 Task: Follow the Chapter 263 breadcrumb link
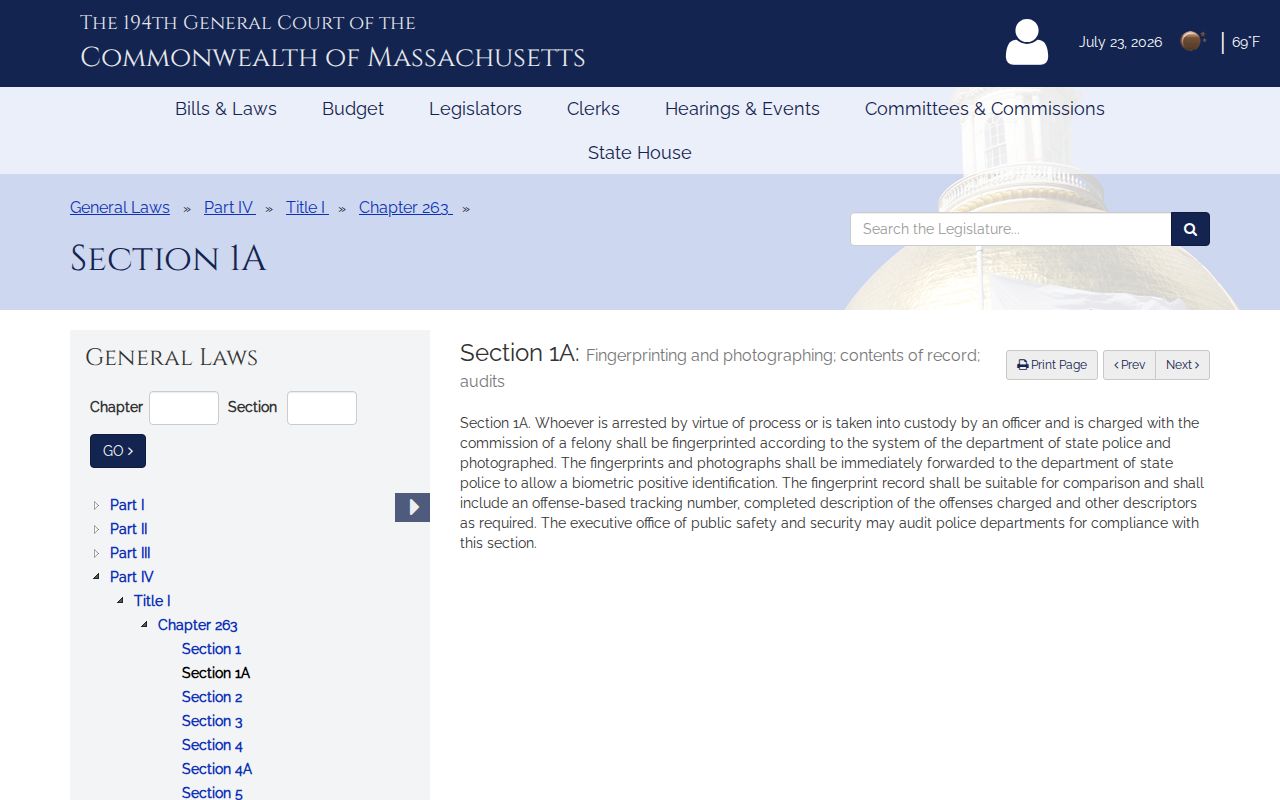[405, 207]
